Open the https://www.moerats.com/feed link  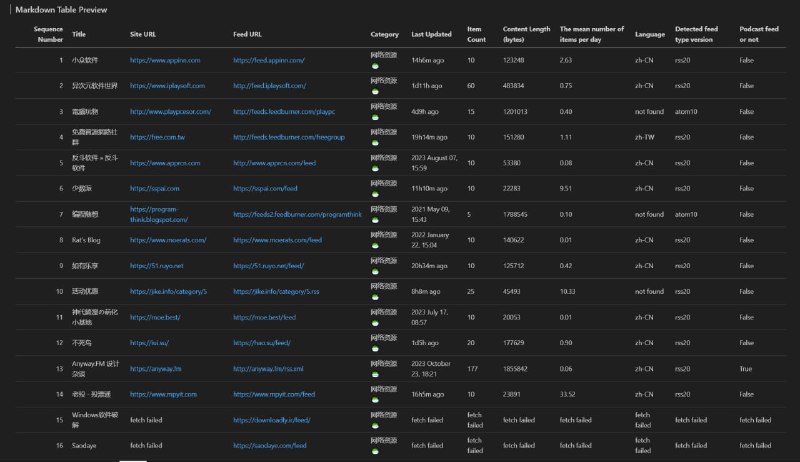(278, 240)
